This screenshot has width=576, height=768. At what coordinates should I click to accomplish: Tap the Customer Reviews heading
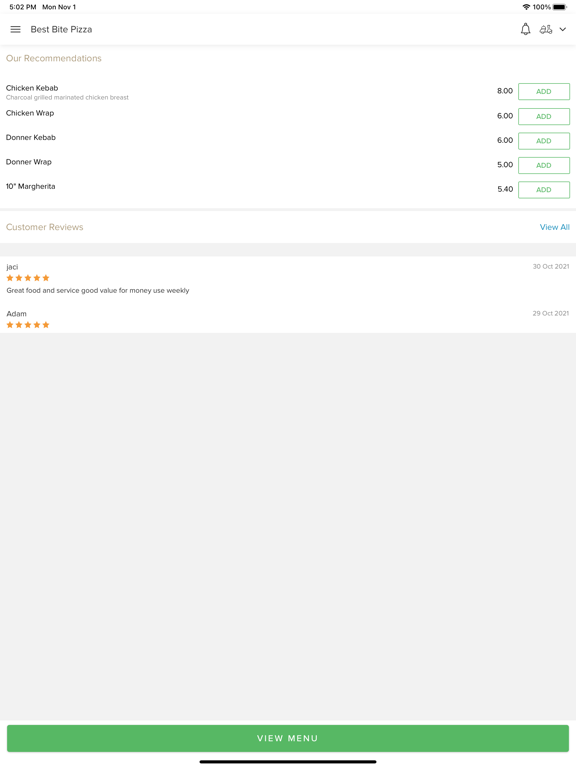pos(45,227)
